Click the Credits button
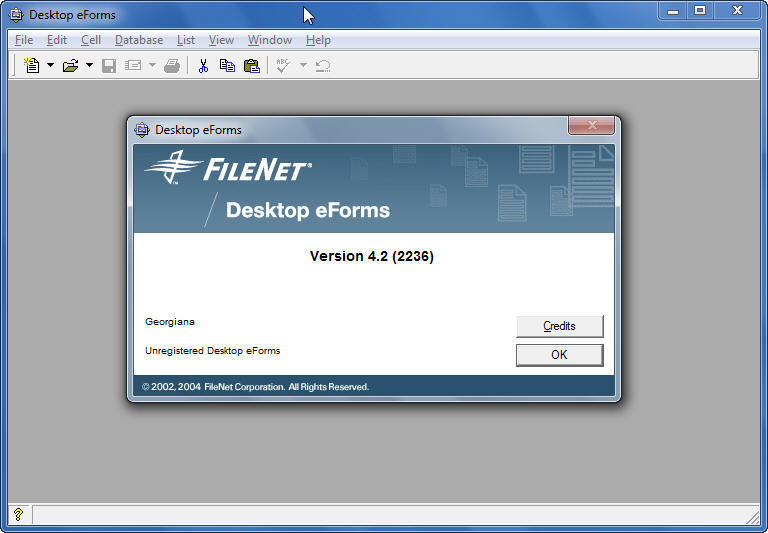Image resolution: width=768 pixels, height=533 pixels. (x=559, y=326)
